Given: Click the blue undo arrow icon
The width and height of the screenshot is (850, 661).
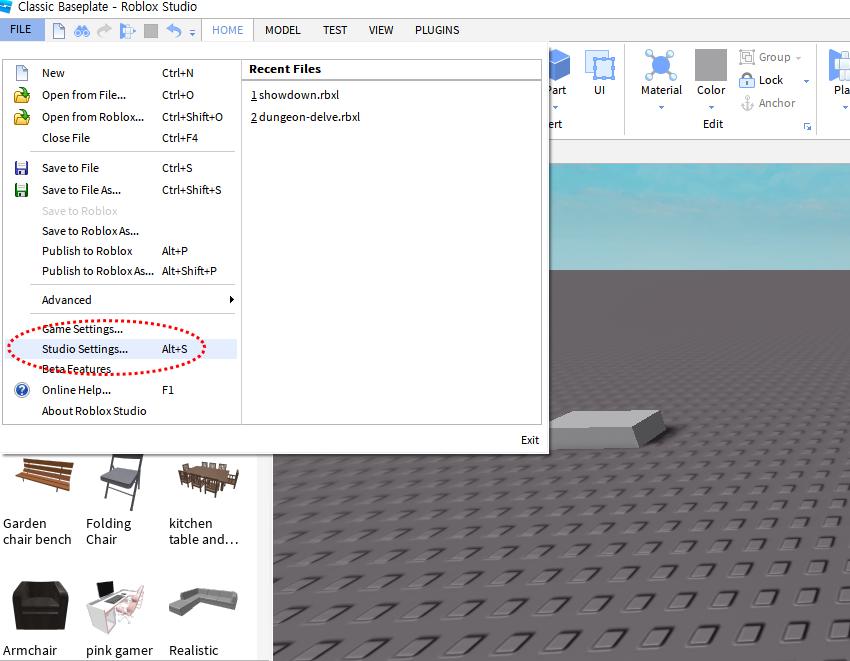Looking at the screenshot, I should tap(173, 30).
